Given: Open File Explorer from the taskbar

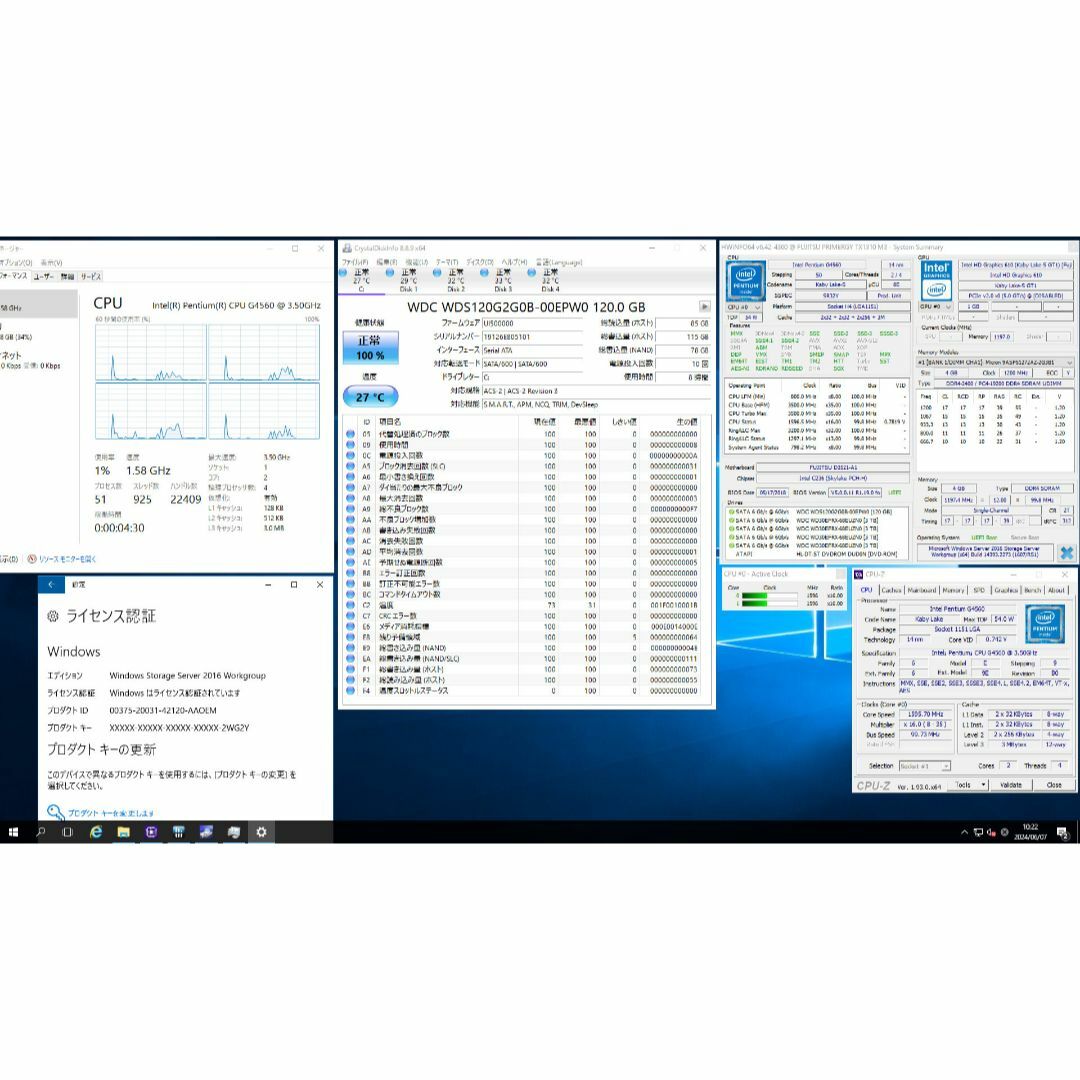Looking at the screenshot, I should pyautogui.click(x=123, y=832).
